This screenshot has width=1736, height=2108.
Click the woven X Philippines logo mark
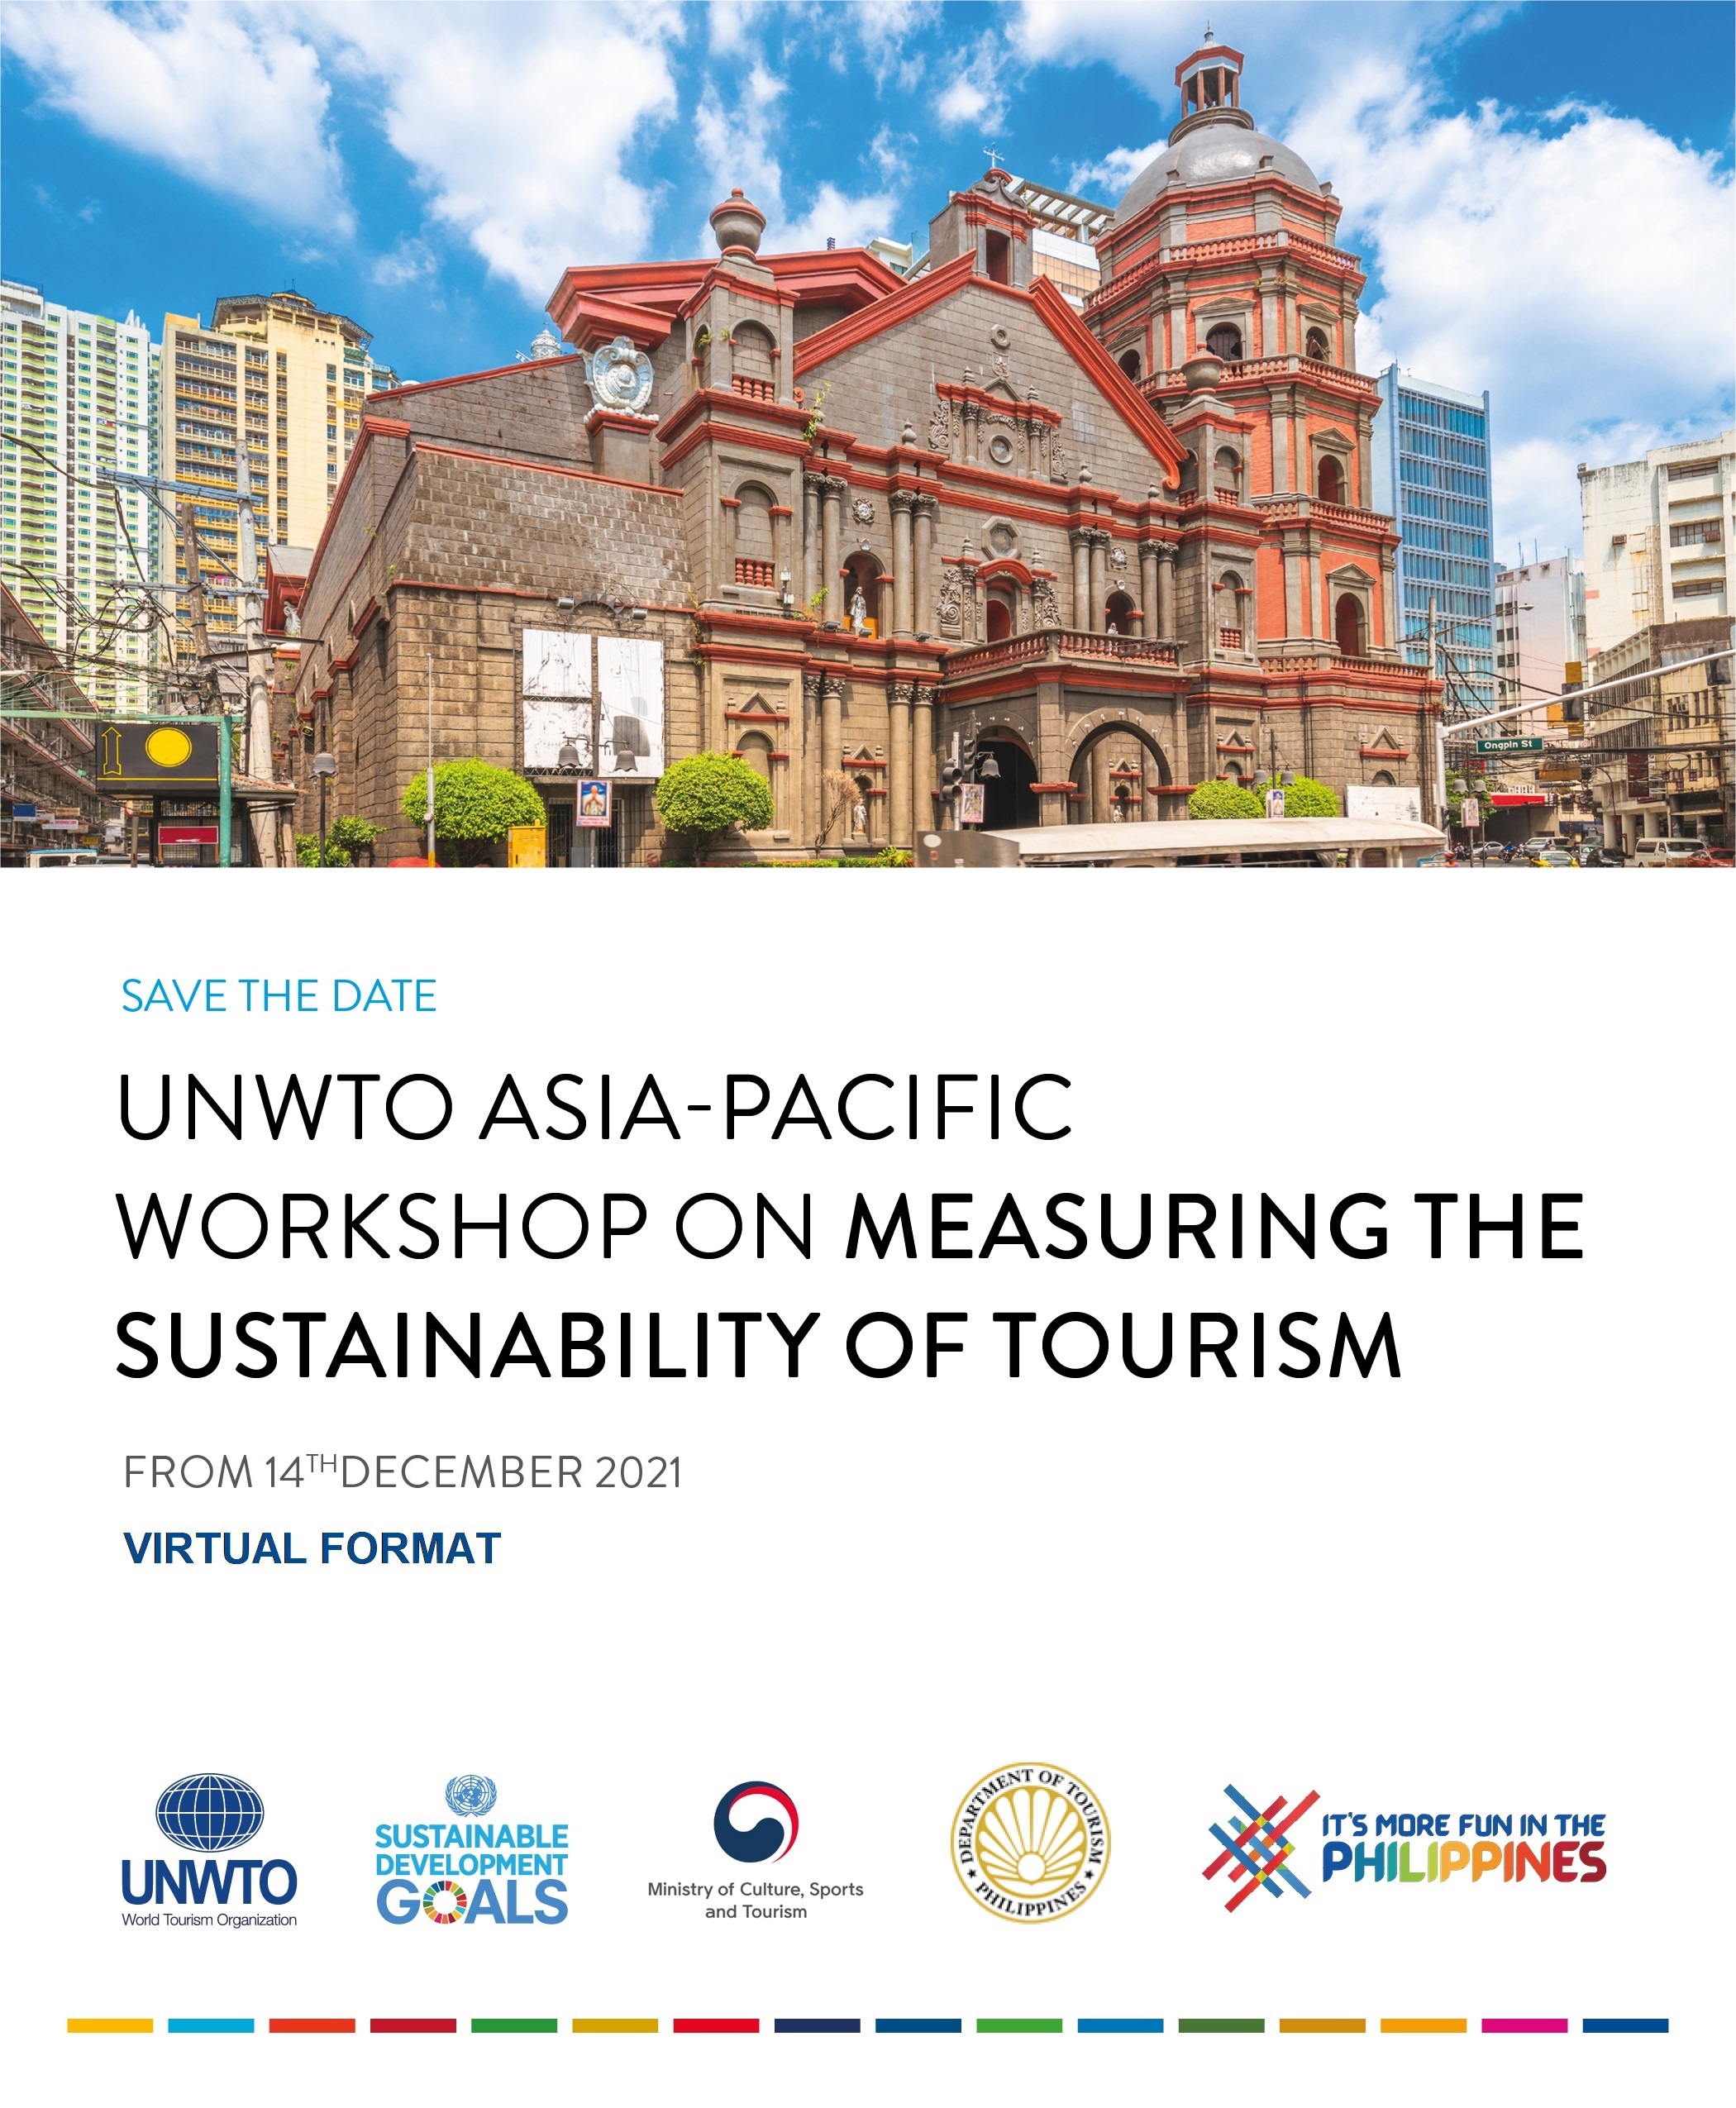(x=1259, y=1848)
